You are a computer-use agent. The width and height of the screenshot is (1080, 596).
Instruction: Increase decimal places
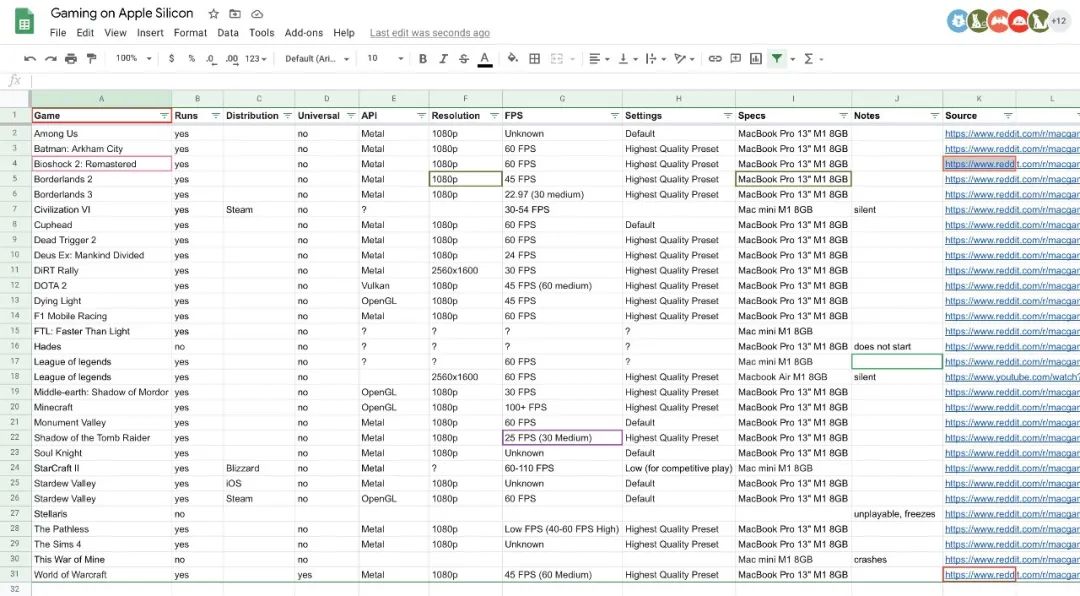pos(231,59)
